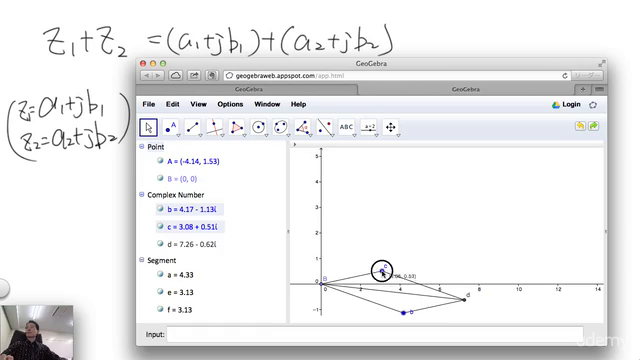Viewport: 640px width, 360px height.
Task: Open the Help menu
Action: 298,104
